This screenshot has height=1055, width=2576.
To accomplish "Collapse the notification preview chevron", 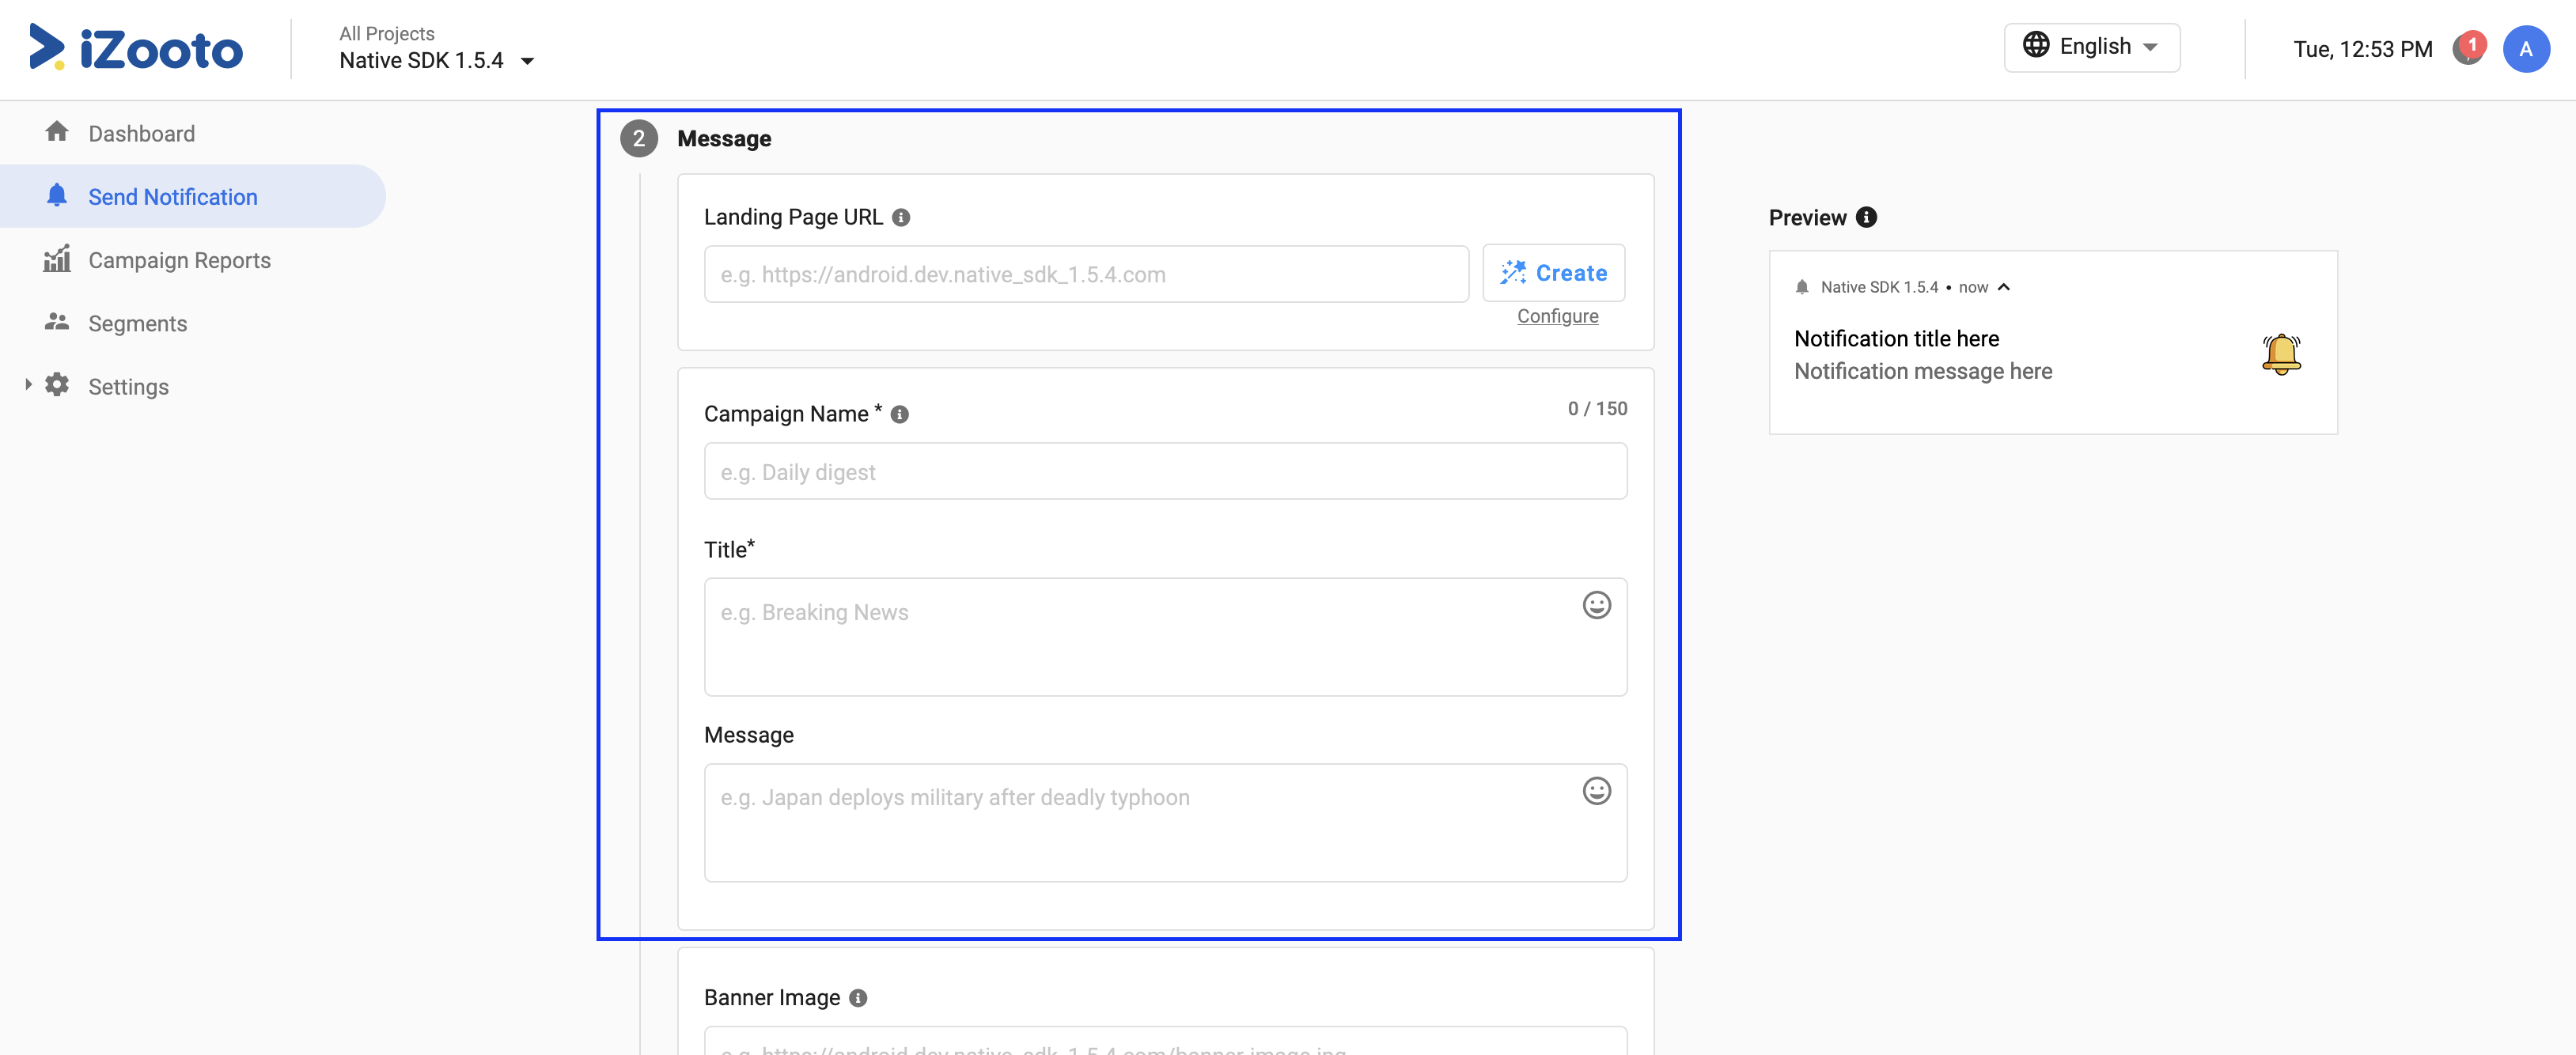I will 2004,287.
